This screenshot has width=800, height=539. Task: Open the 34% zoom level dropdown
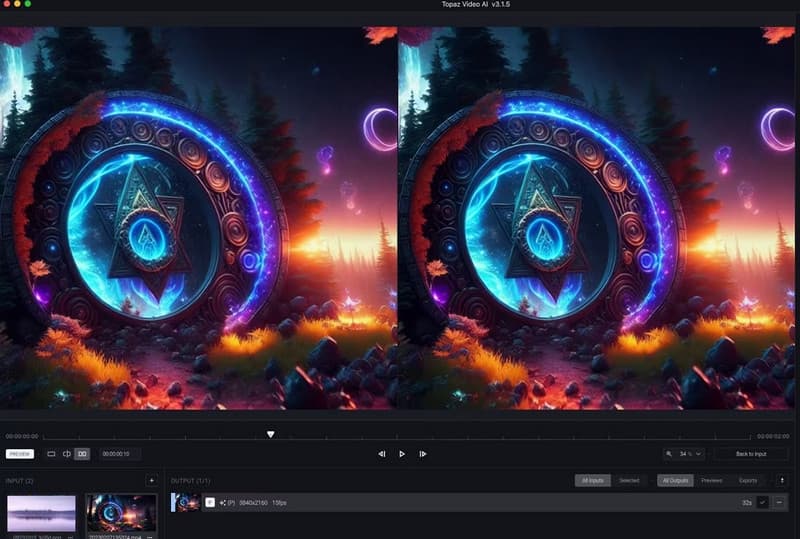coord(689,454)
